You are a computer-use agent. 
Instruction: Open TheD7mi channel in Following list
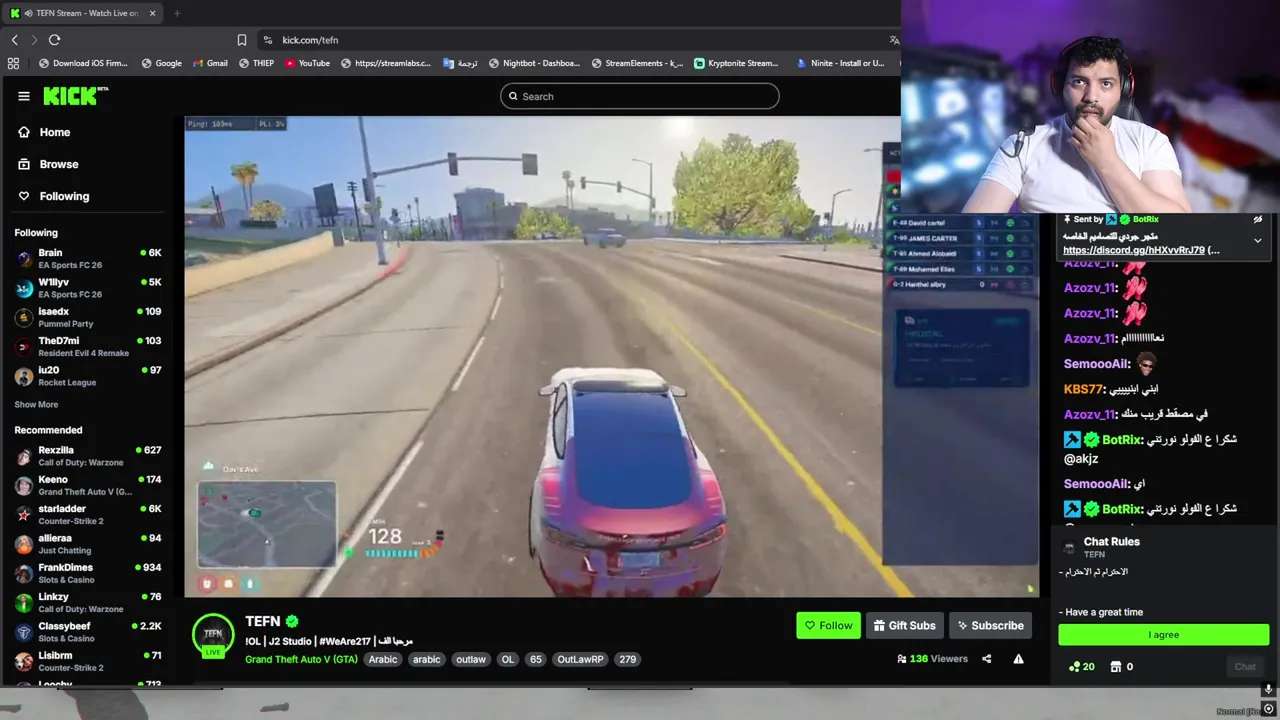88,347
